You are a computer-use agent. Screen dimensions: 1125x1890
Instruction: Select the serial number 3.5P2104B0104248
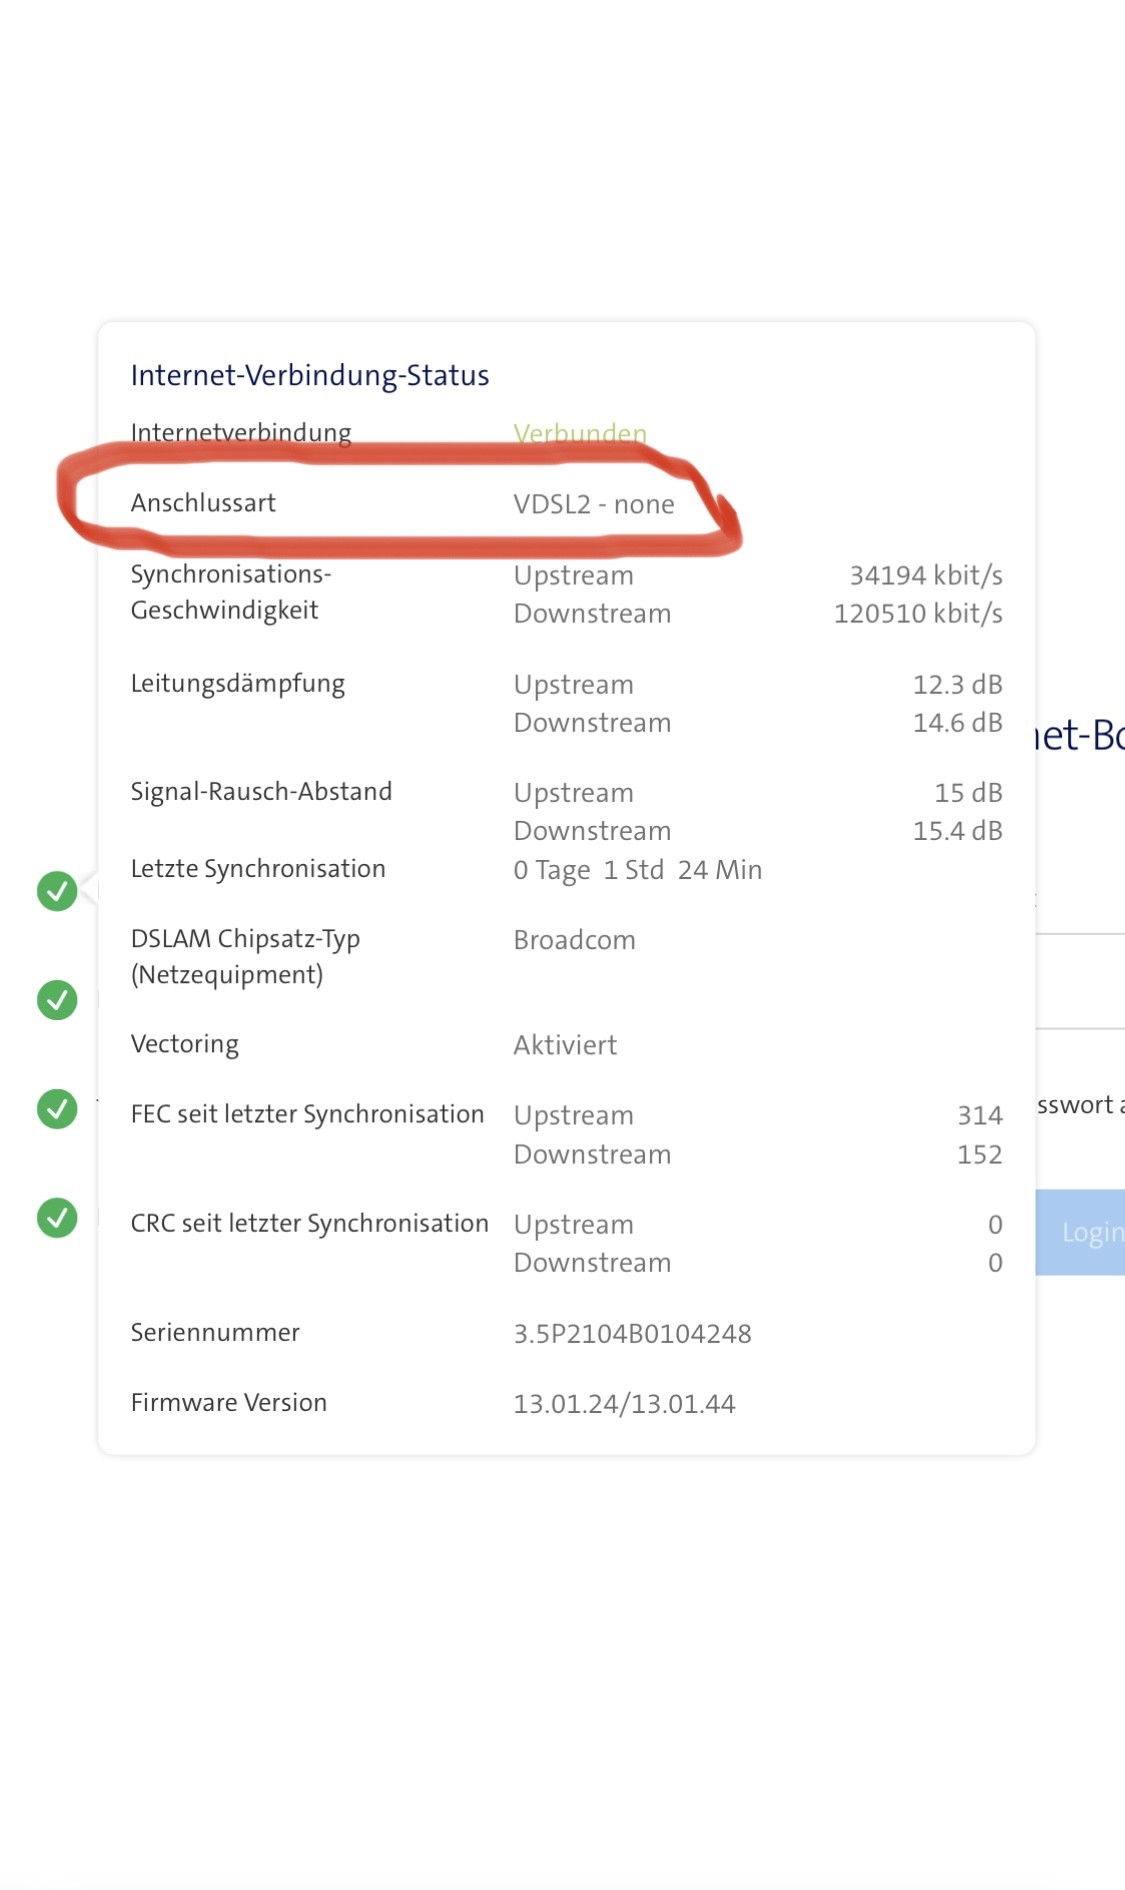(632, 1333)
